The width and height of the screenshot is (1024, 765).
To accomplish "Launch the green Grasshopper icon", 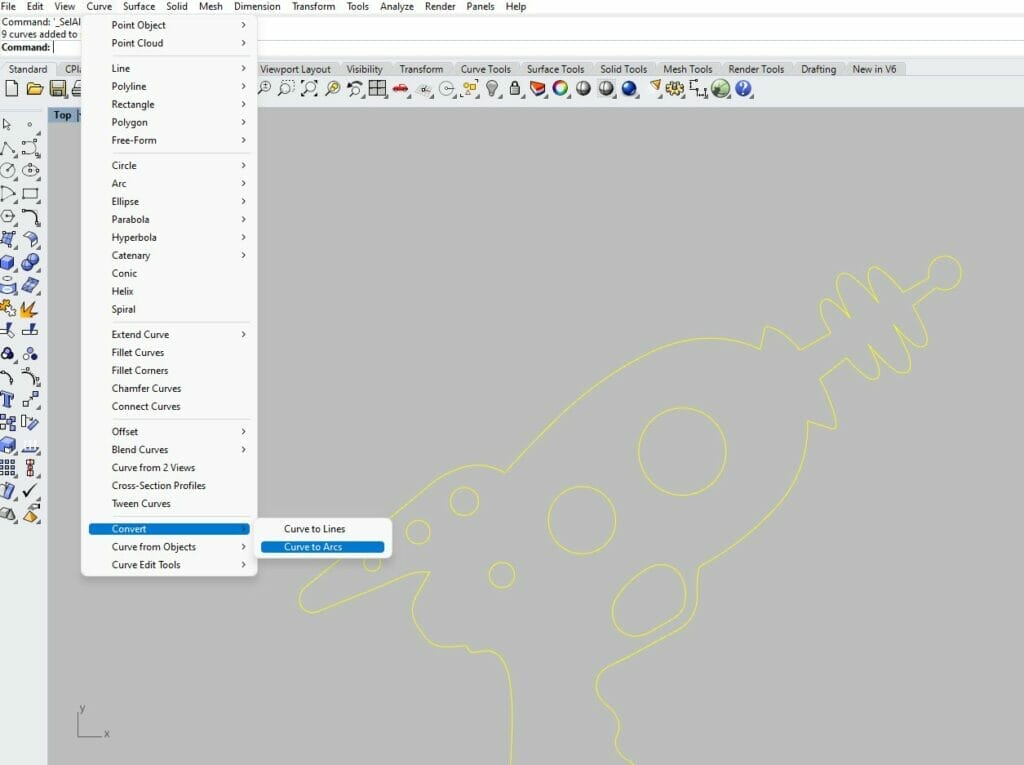I will [720, 88].
